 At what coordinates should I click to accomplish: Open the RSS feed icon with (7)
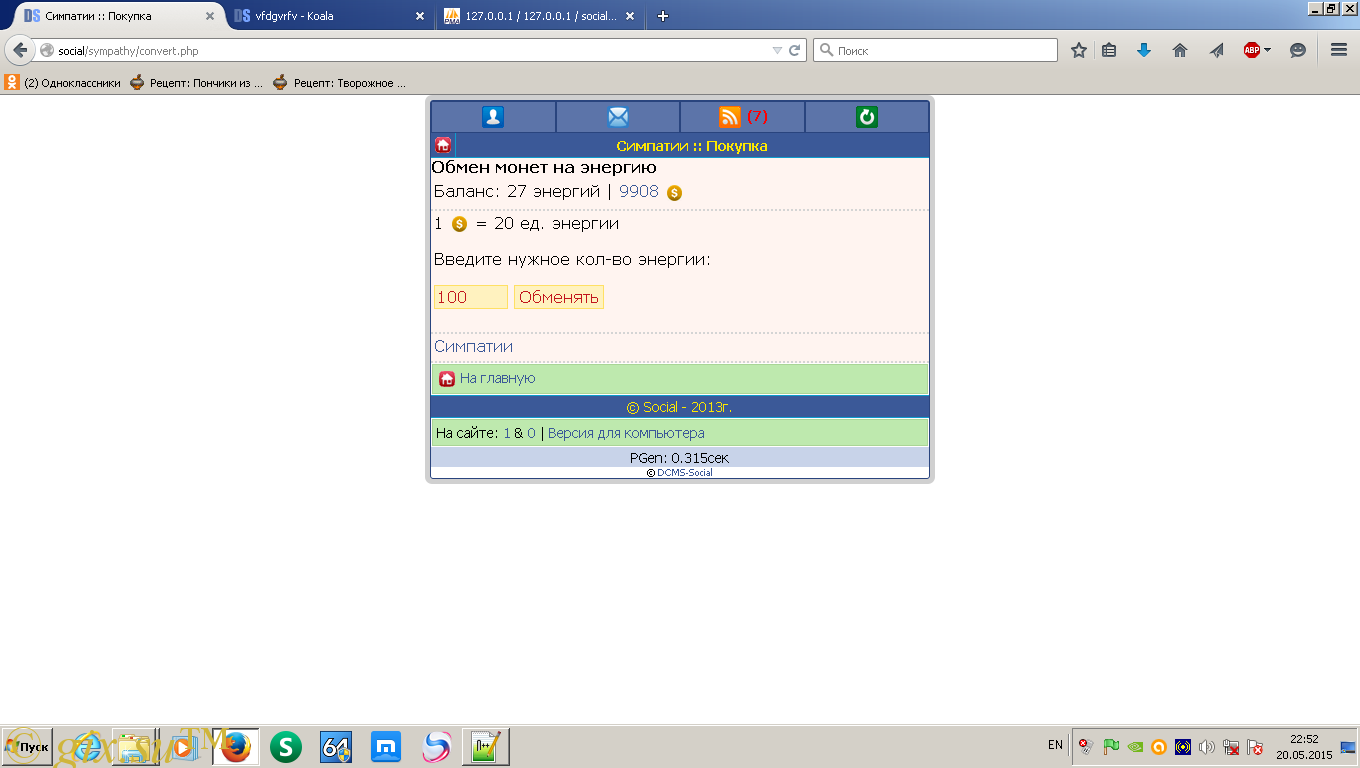pos(730,117)
